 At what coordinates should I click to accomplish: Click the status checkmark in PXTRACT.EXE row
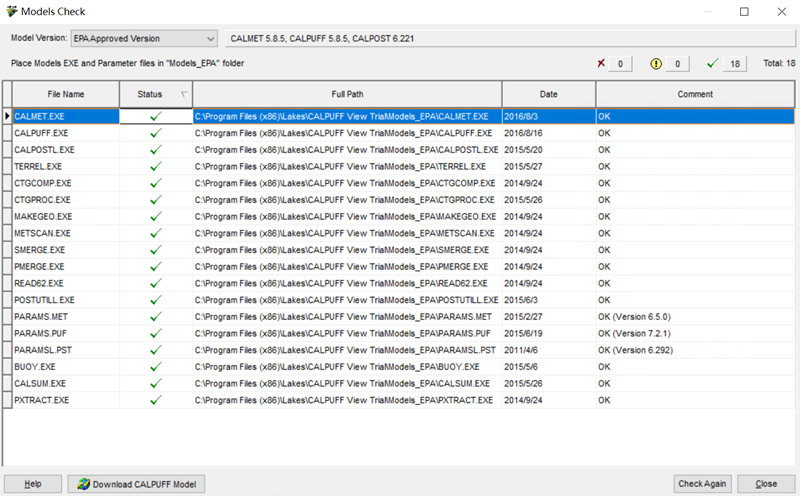pos(155,400)
